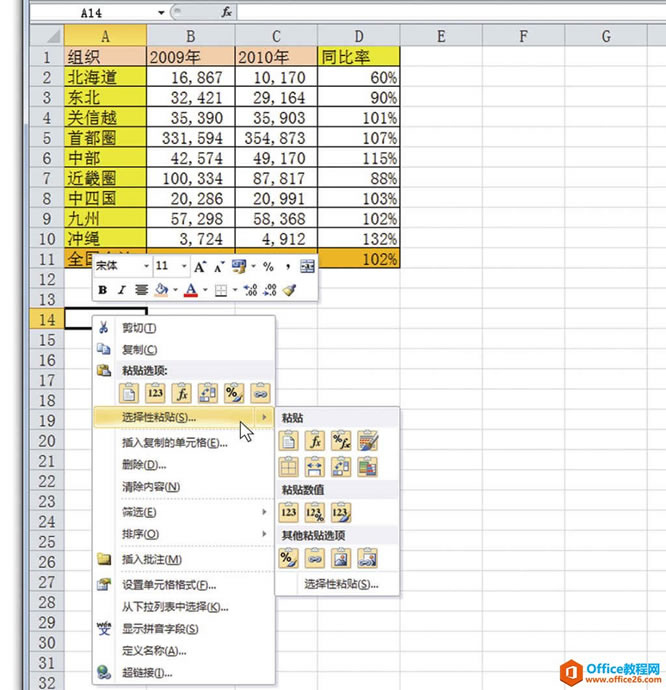Select Linked Picture icon under 其他粘贴选项
Screen dimensions: 666x690
pos(368,558)
